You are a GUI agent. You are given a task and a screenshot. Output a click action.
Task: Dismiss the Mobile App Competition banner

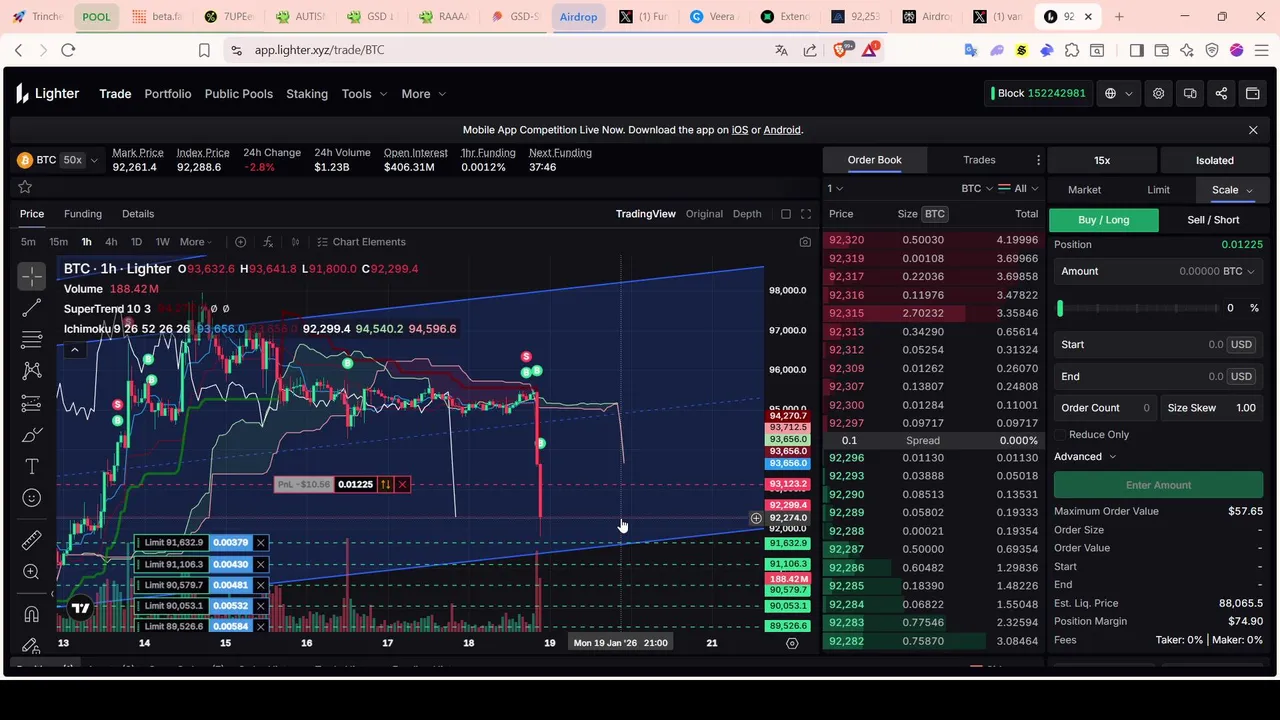coord(1253,130)
